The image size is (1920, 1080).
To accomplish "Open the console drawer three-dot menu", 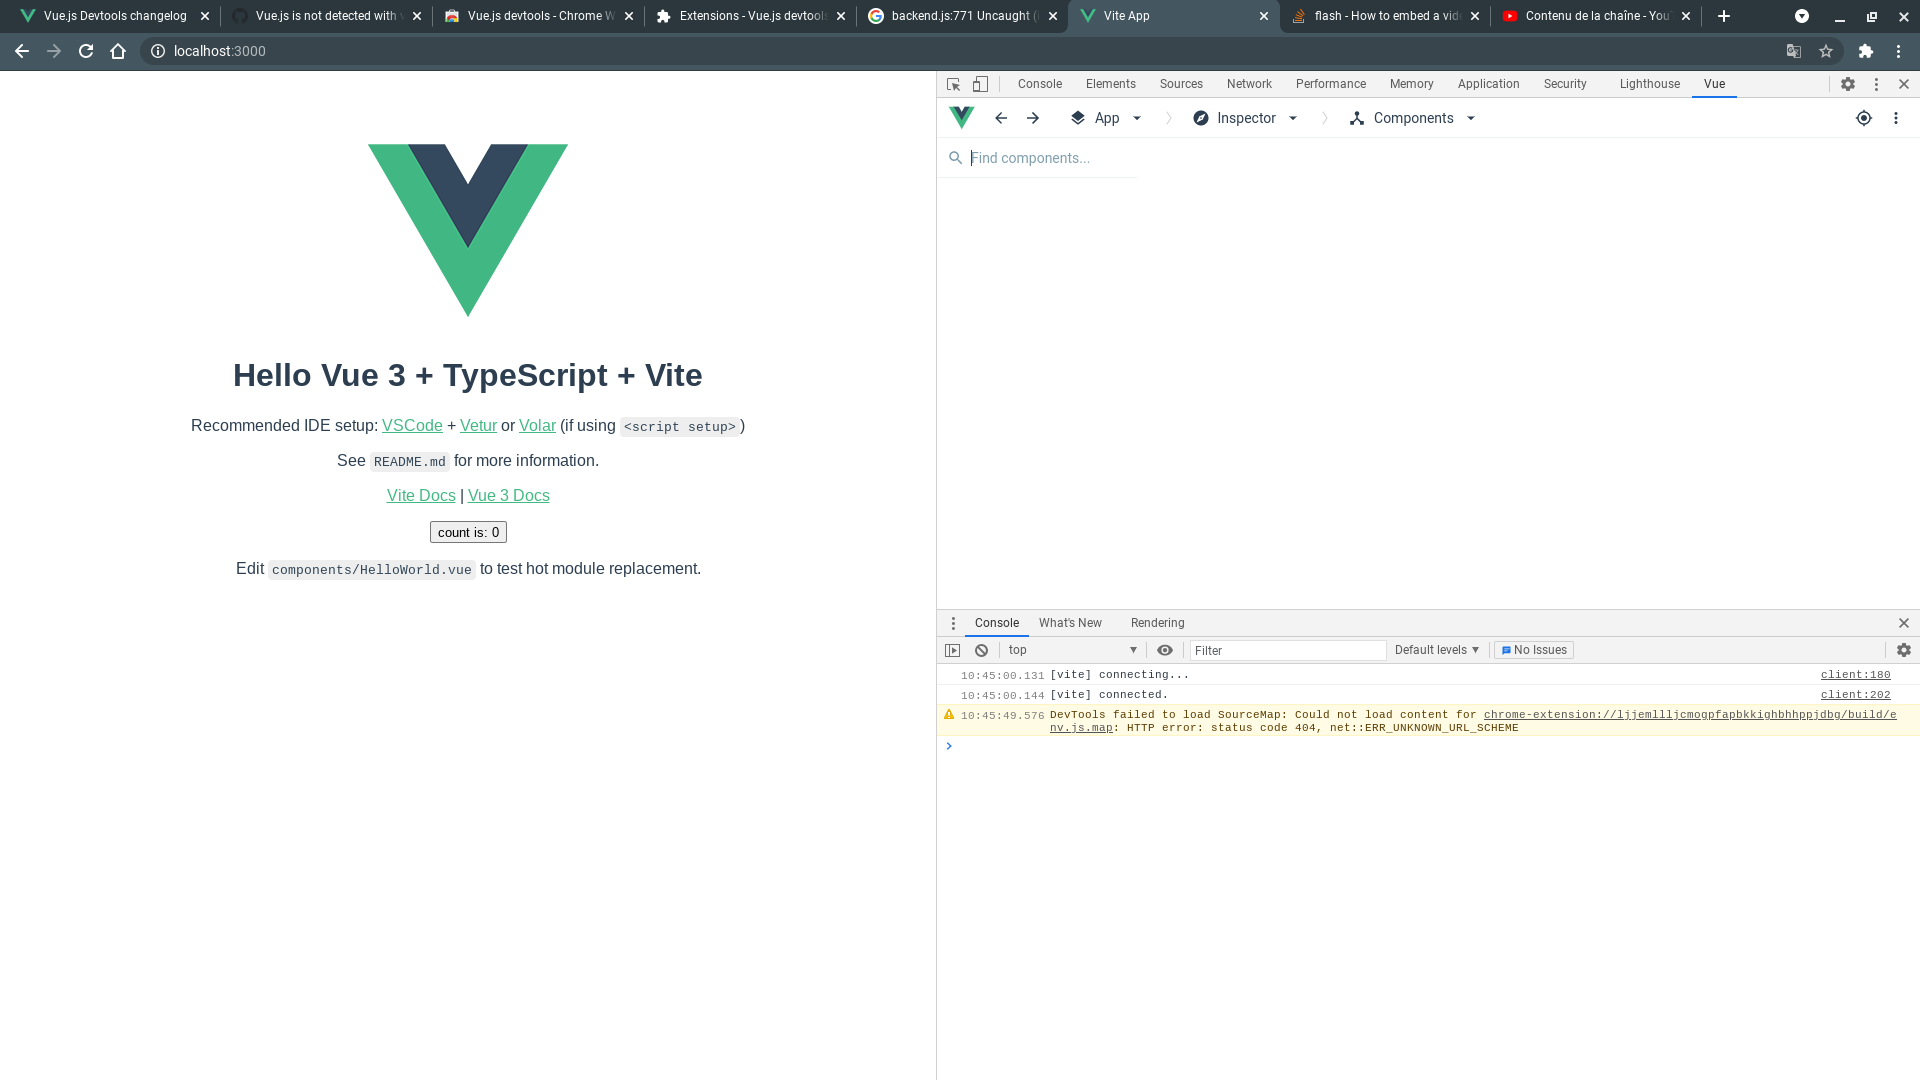I will pyautogui.click(x=953, y=623).
